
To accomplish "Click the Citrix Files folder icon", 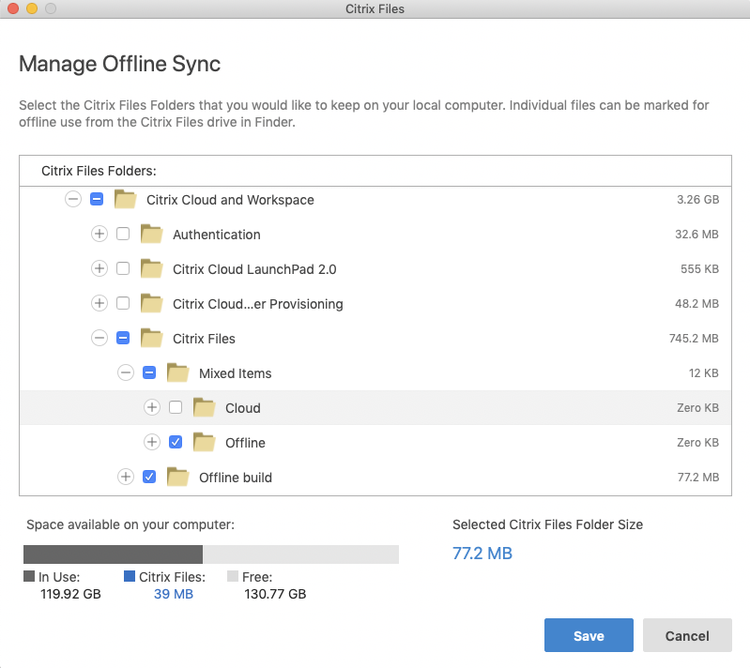I will tap(152, 338).
